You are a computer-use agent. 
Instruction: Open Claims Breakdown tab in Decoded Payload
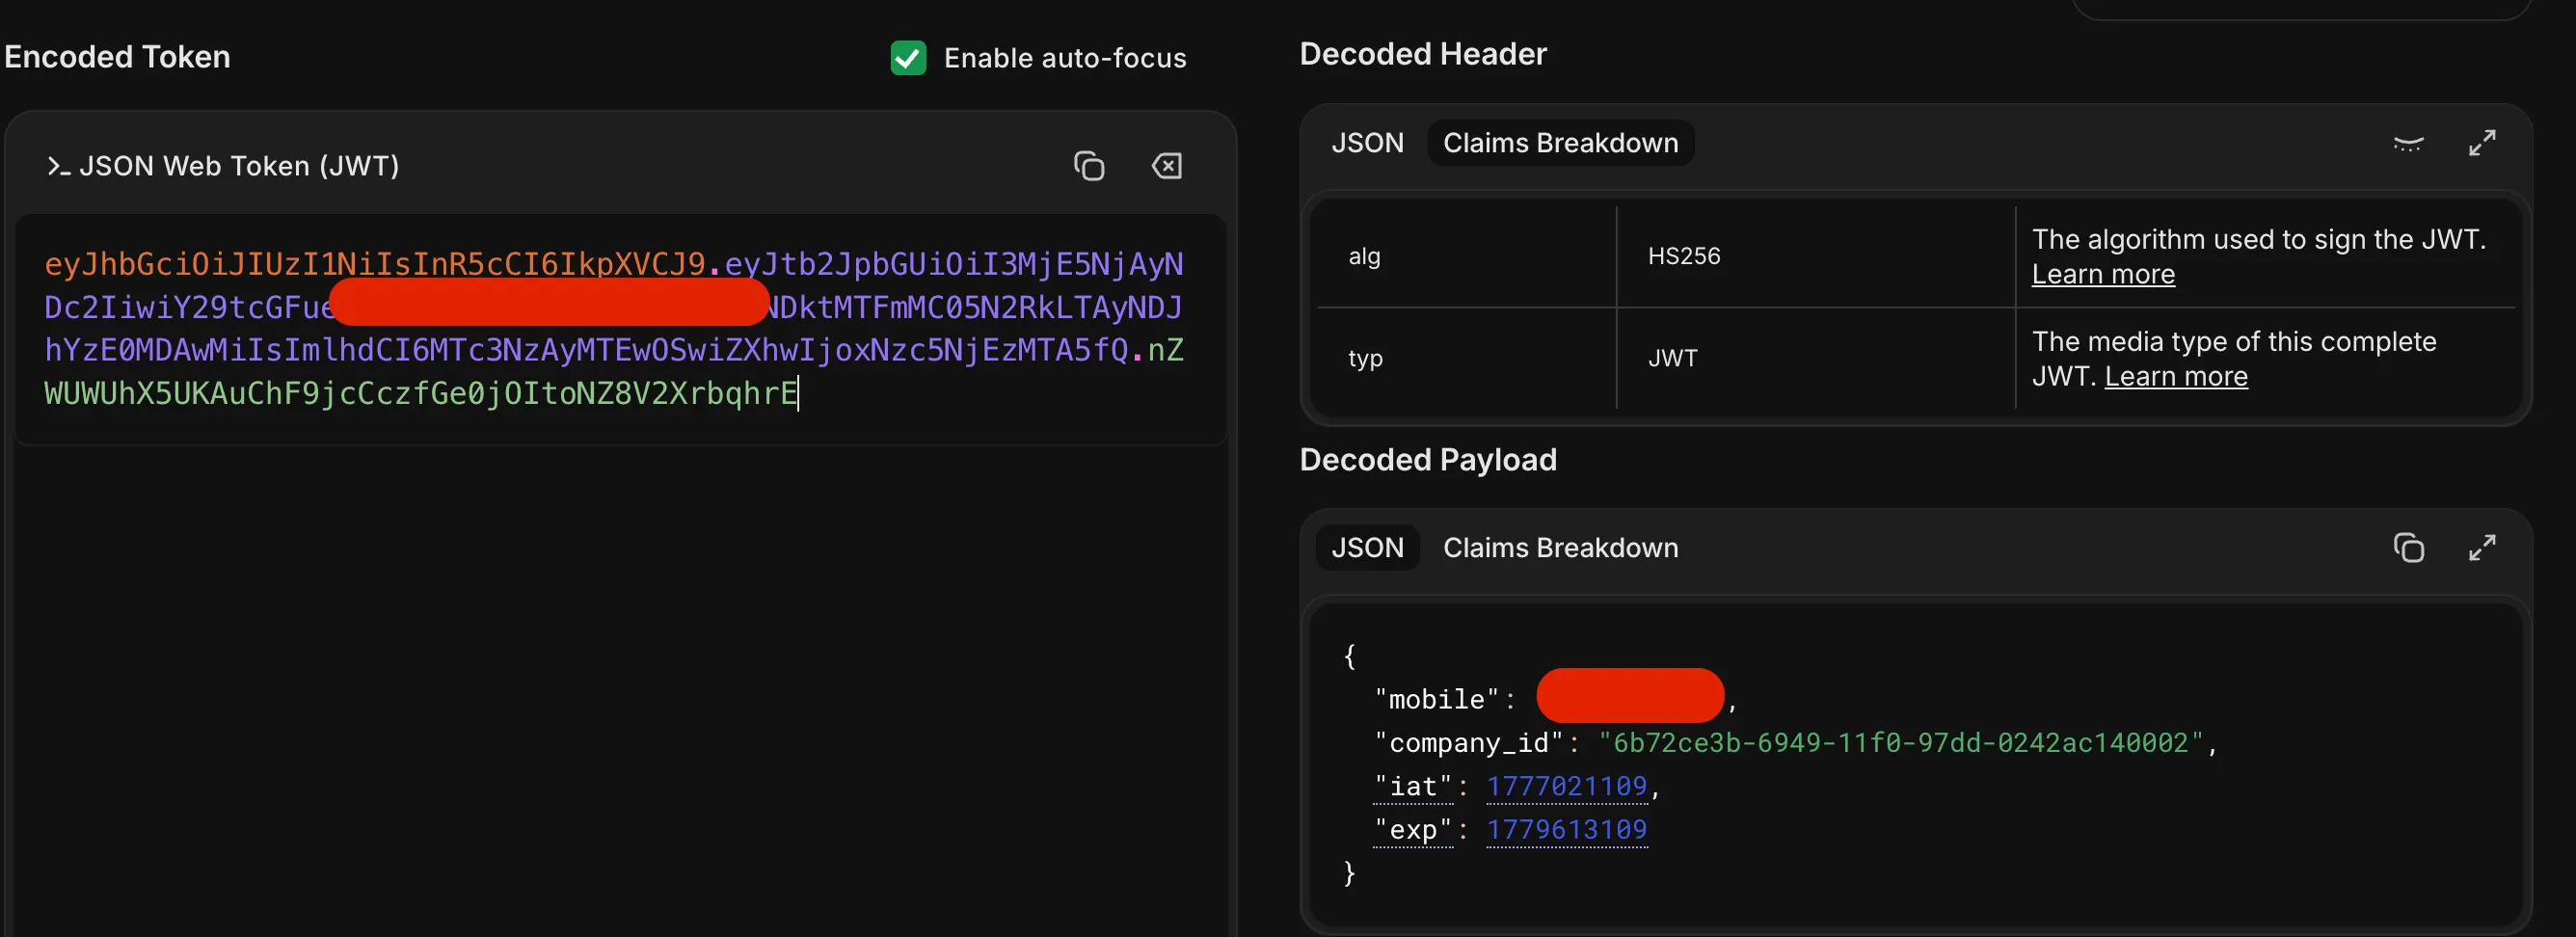[x=1560, y=548]
